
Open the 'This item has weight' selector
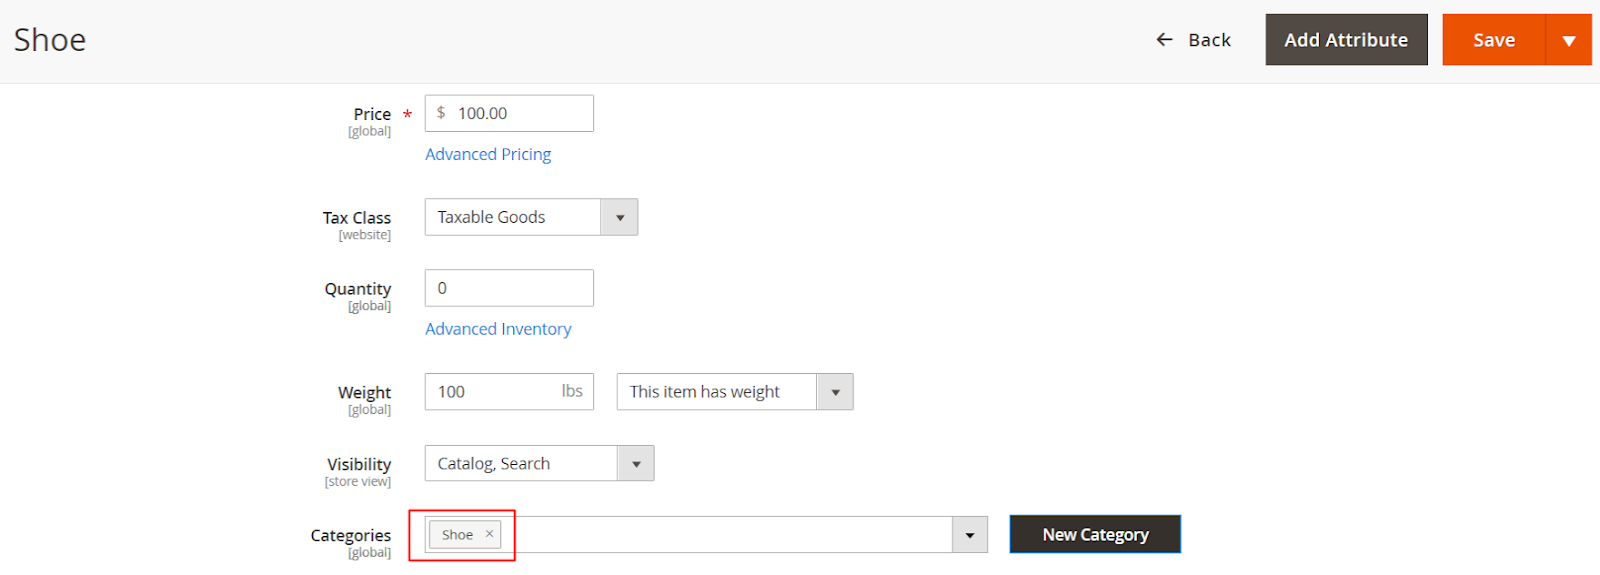tap(716, 392)
